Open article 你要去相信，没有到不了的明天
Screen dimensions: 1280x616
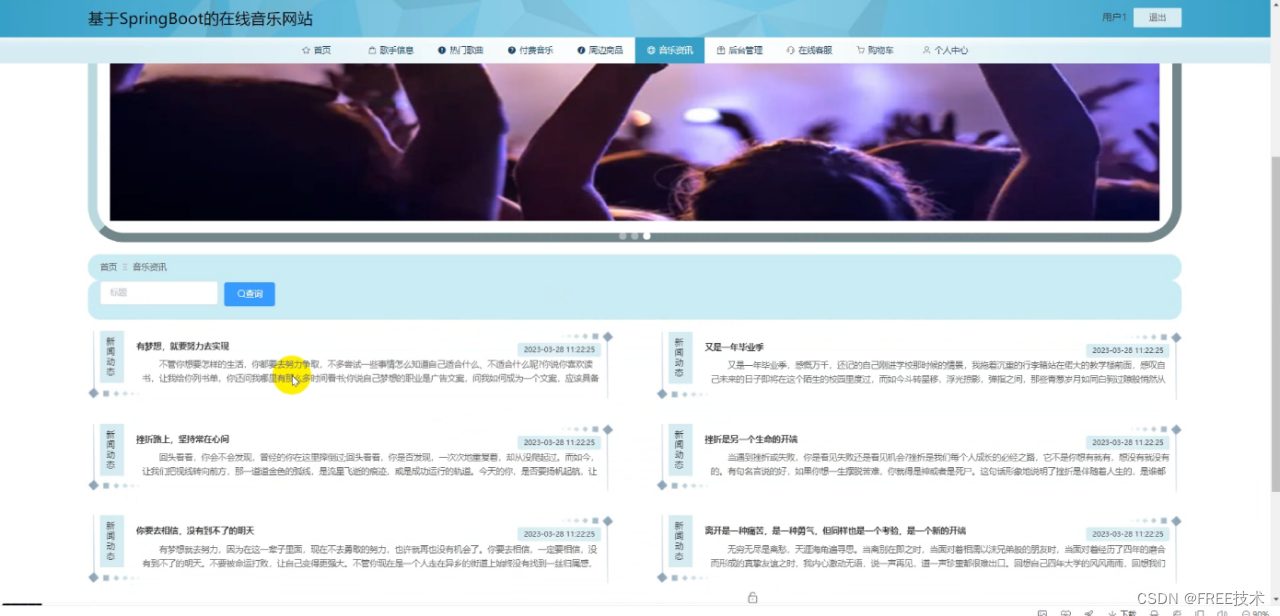[x=195, y=530]
